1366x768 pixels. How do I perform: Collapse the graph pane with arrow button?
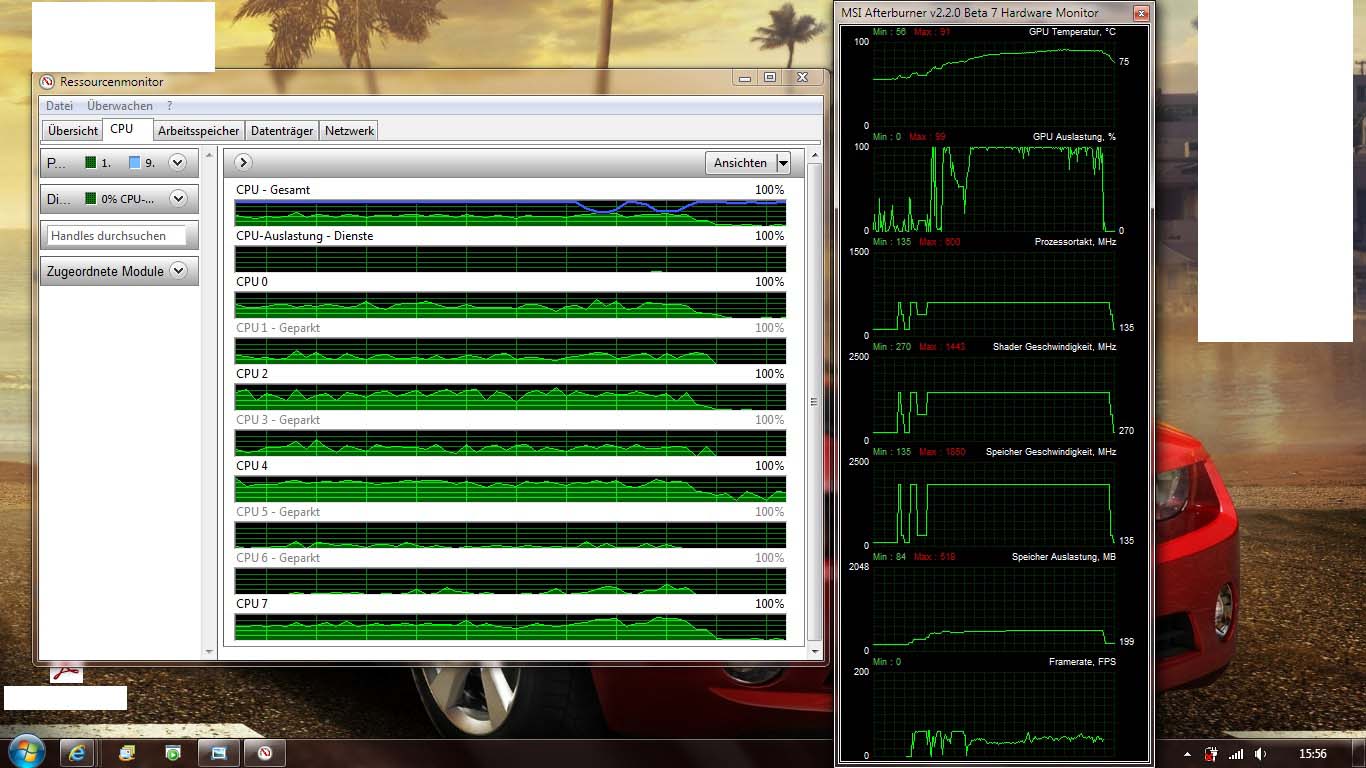[243, 162]
